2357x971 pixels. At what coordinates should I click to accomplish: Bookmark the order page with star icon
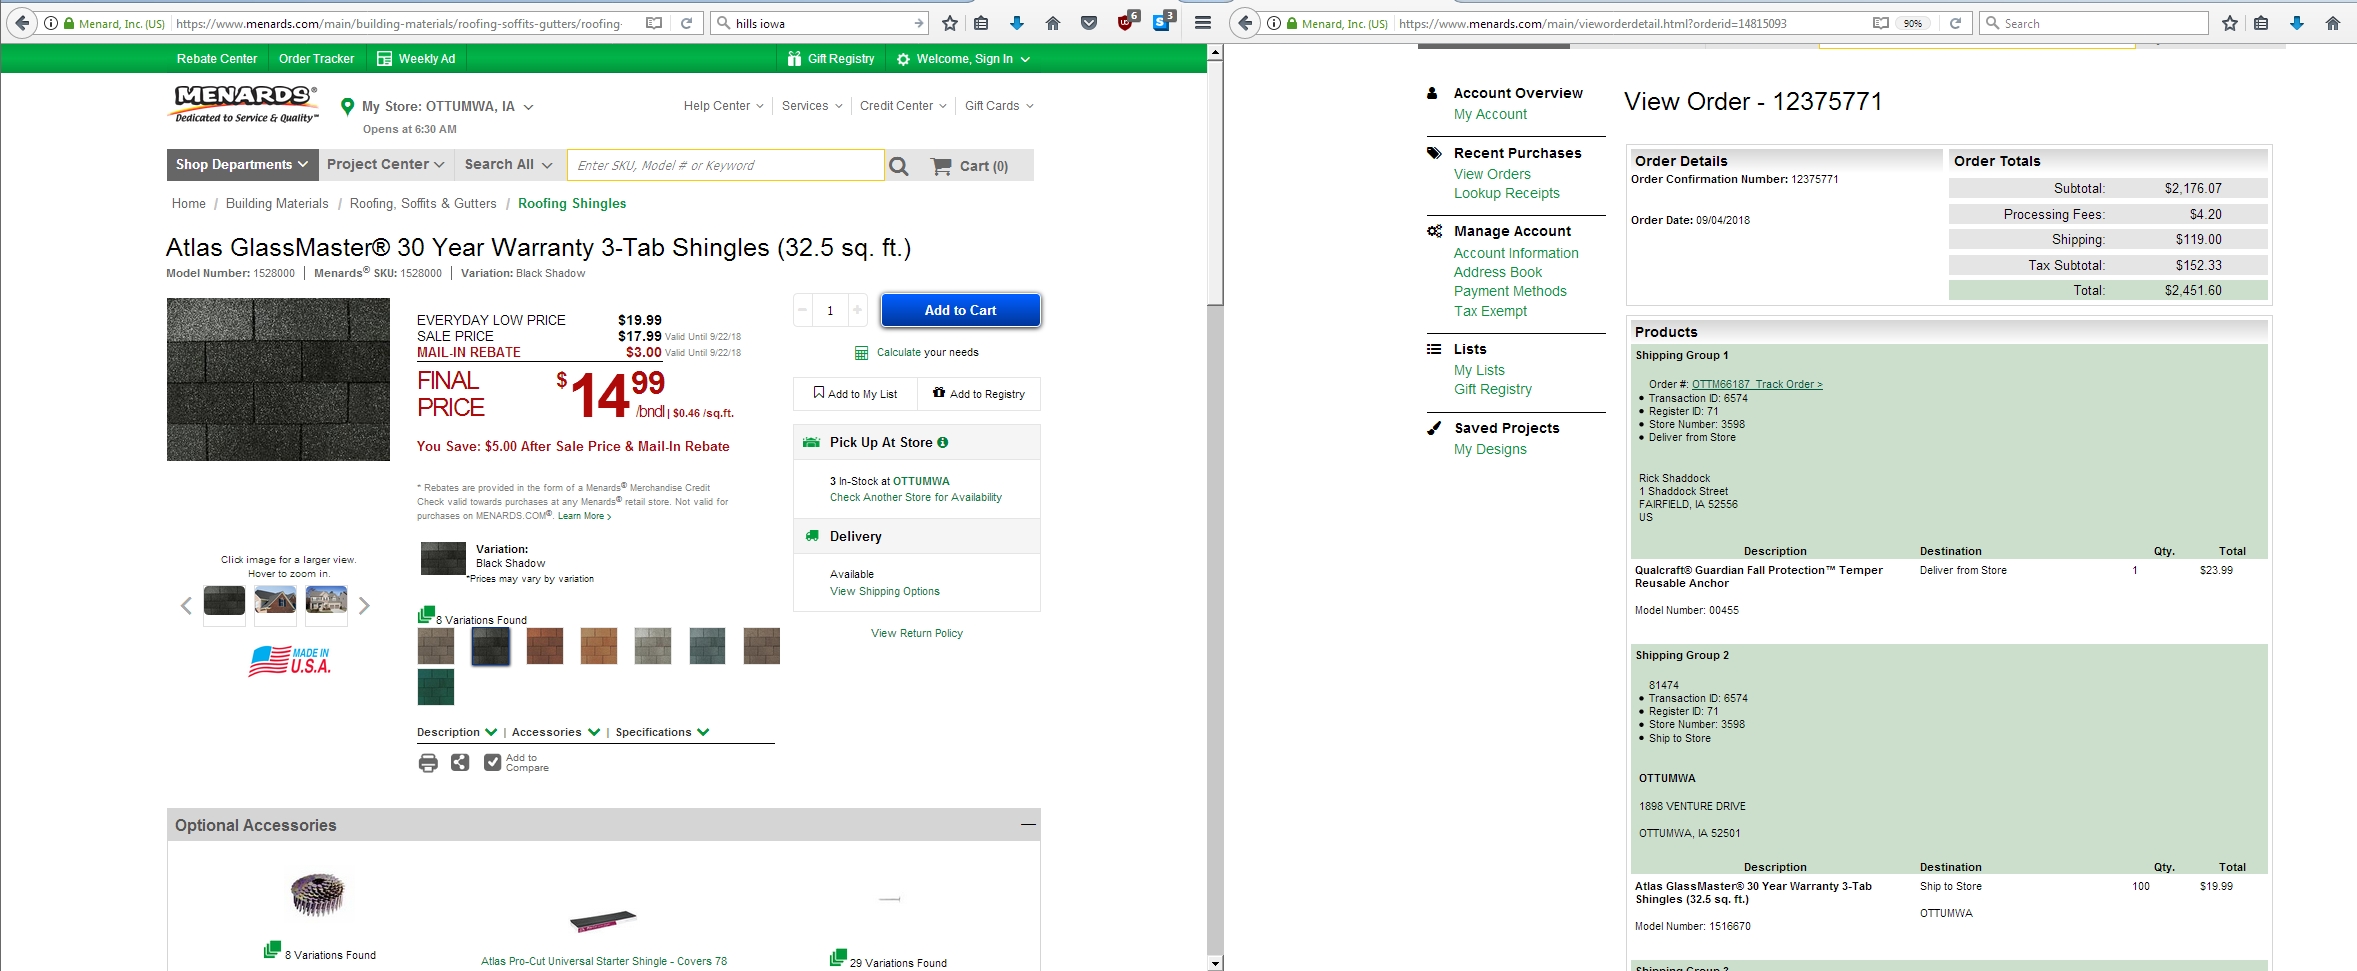click(x=2230, y=23)
